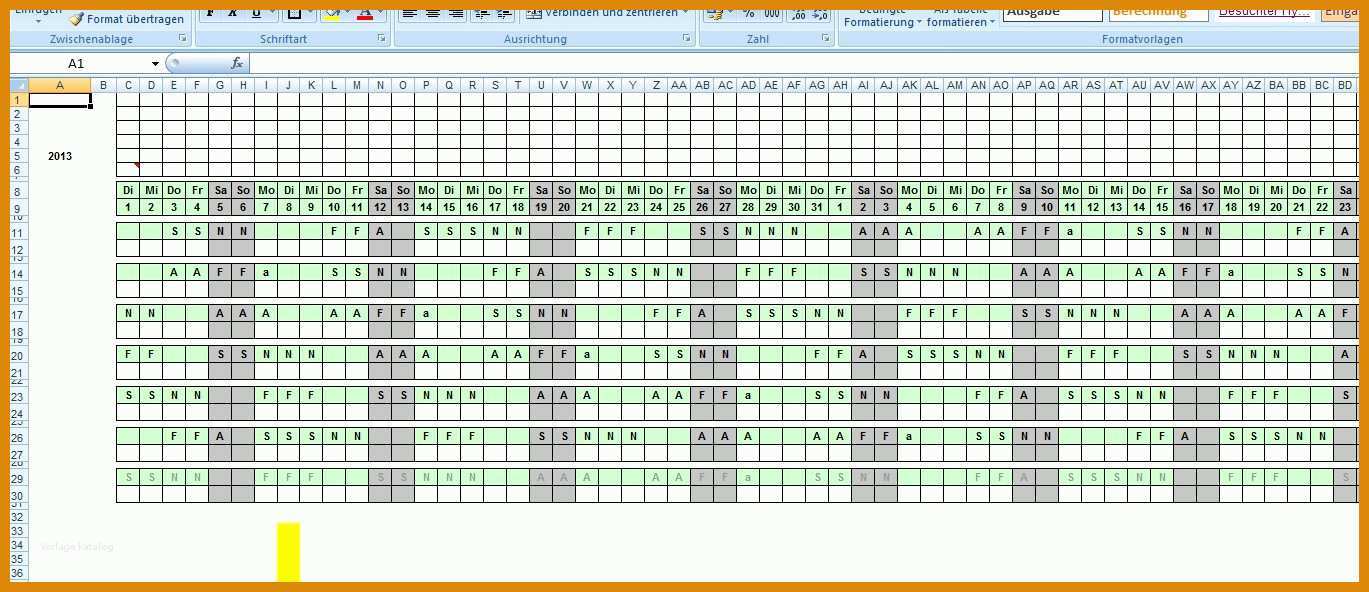Screen dimensions: 1369x592
Task: Select lowercase 'a' shift cell in row 14
Action: (x=266, y=272)
